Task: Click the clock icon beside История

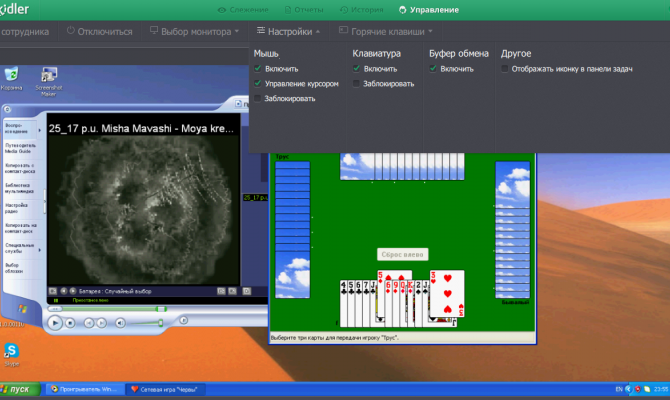Action: click(x=344, y=10)
